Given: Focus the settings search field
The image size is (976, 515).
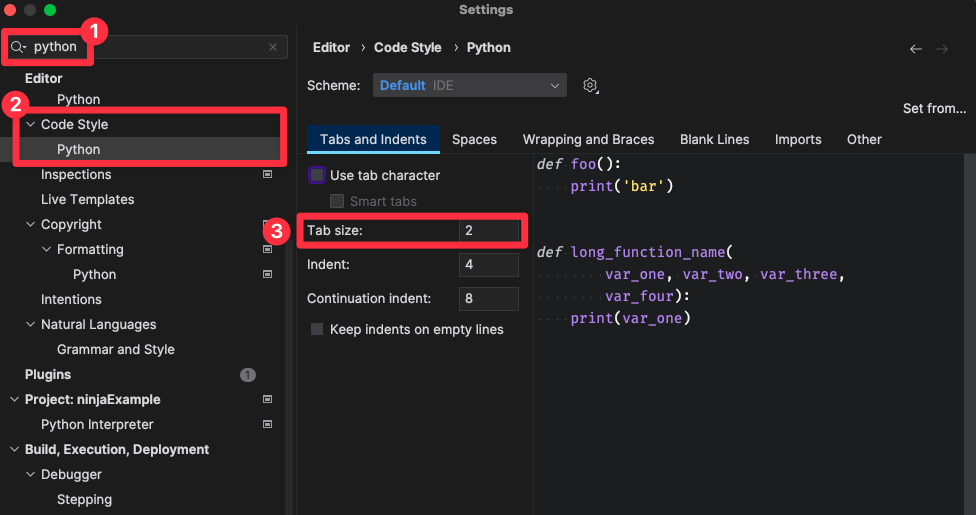Looking at the screenshot, I should pos(147,47).
